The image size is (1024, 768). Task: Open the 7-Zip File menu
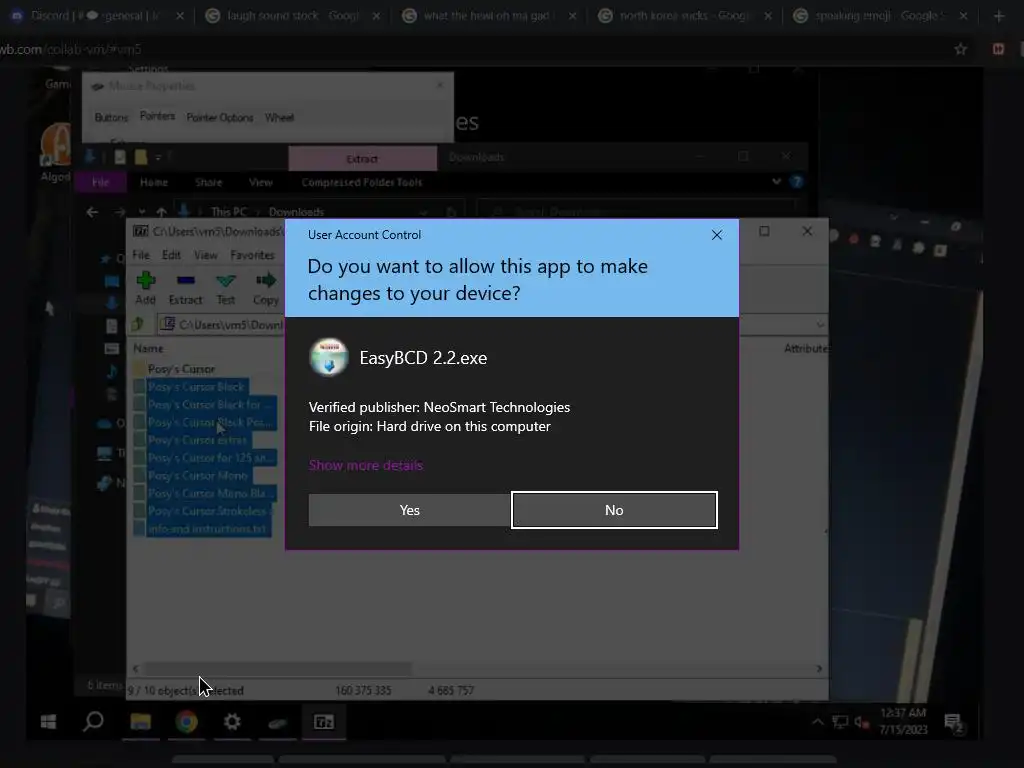point(141,255)
